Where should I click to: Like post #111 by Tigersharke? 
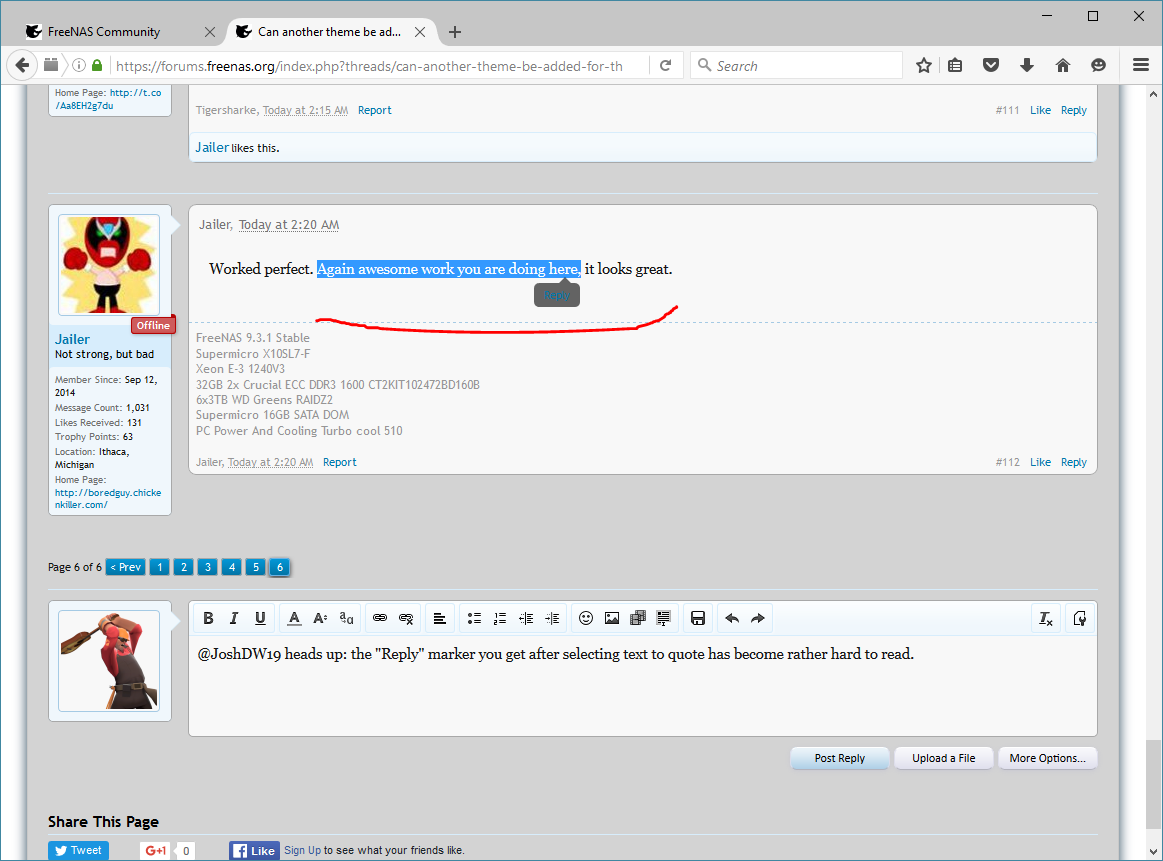pyautogui.click(x=1040, y=110)
